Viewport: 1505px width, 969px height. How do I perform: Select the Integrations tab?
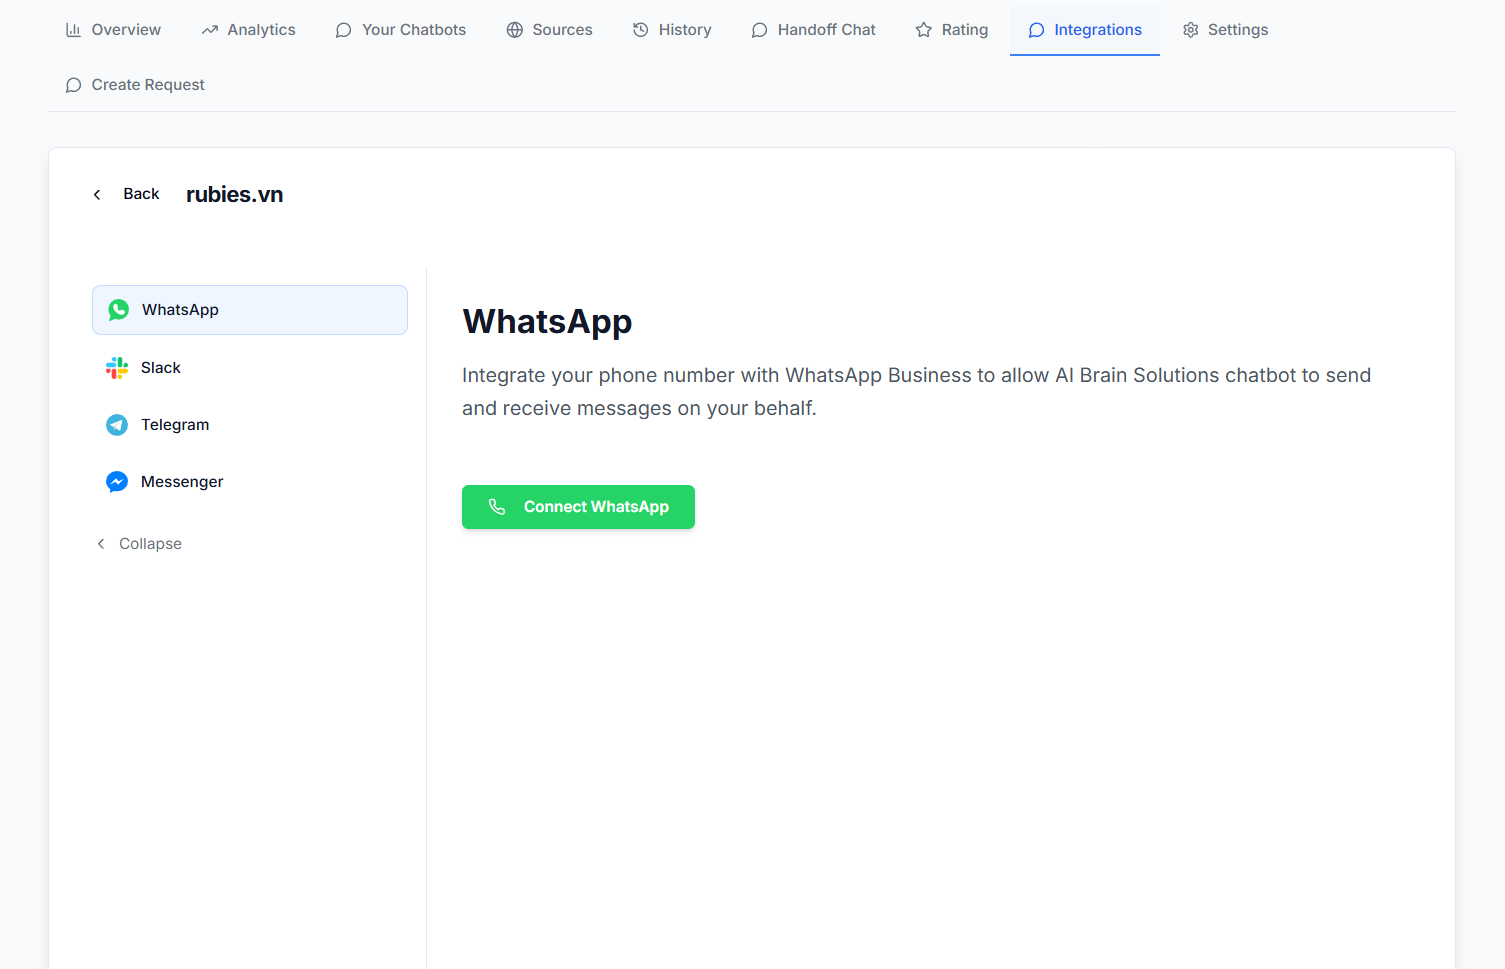tap(1085, 30)
